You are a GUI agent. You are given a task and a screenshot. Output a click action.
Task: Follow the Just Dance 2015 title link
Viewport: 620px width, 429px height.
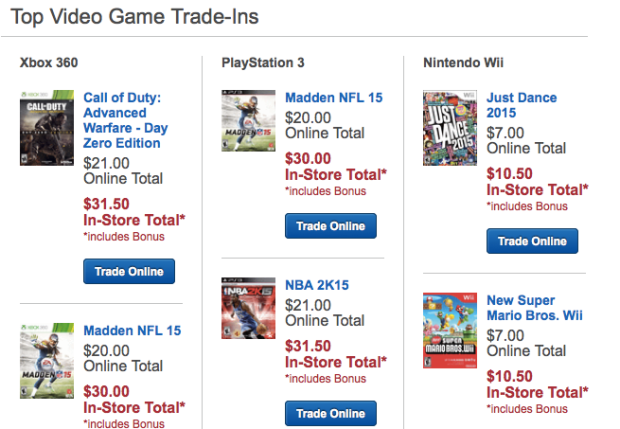coord(522,105)
